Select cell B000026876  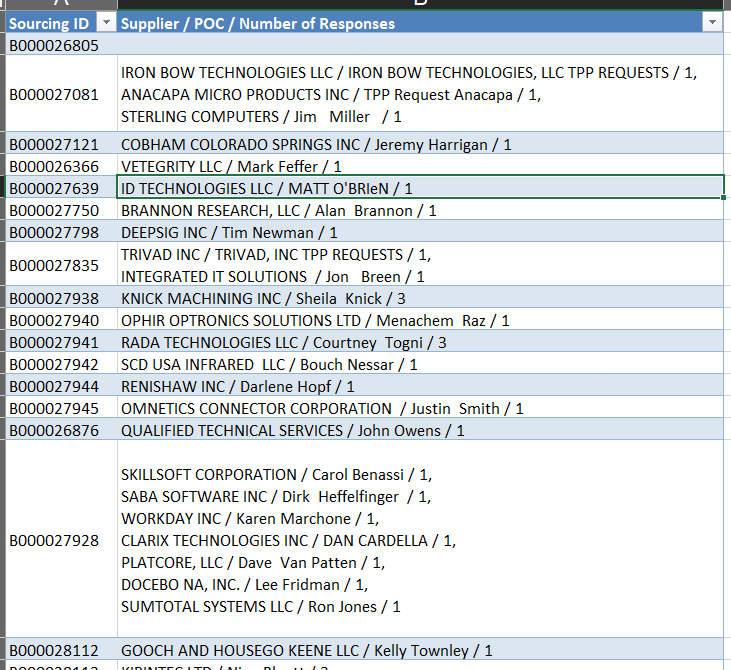coord(61,429)
